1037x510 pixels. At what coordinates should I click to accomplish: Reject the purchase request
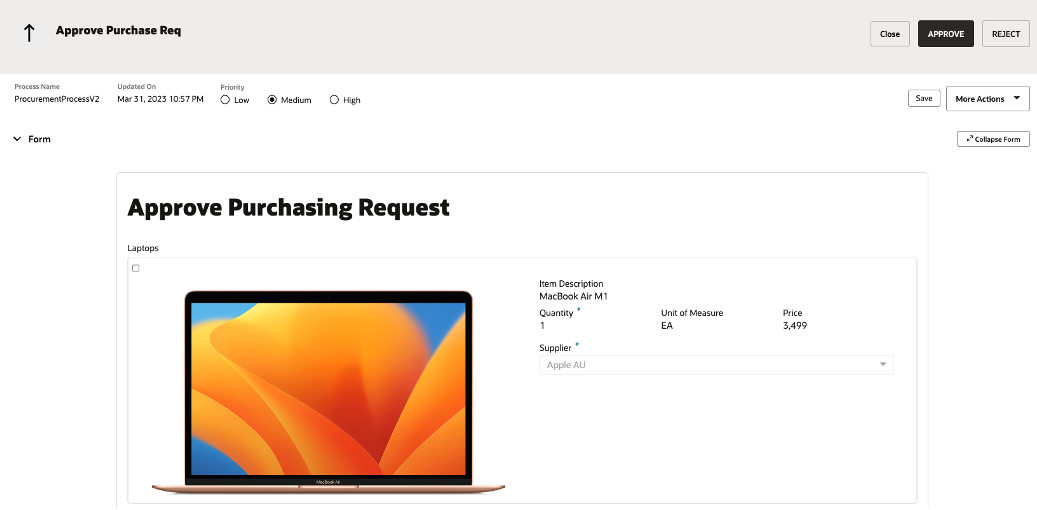click(x=1005, y=34)
